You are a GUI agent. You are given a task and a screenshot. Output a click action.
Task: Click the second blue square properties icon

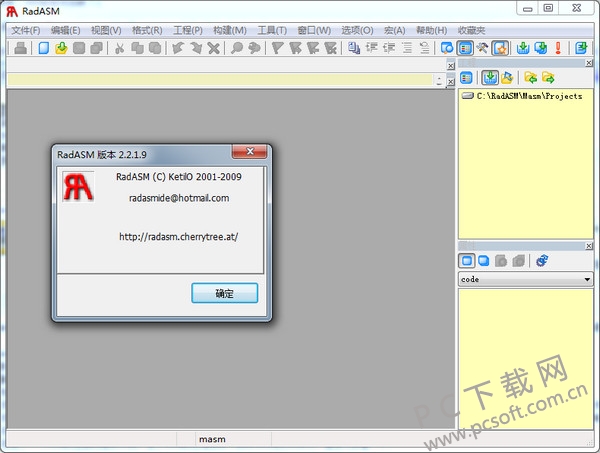[484, 261]
